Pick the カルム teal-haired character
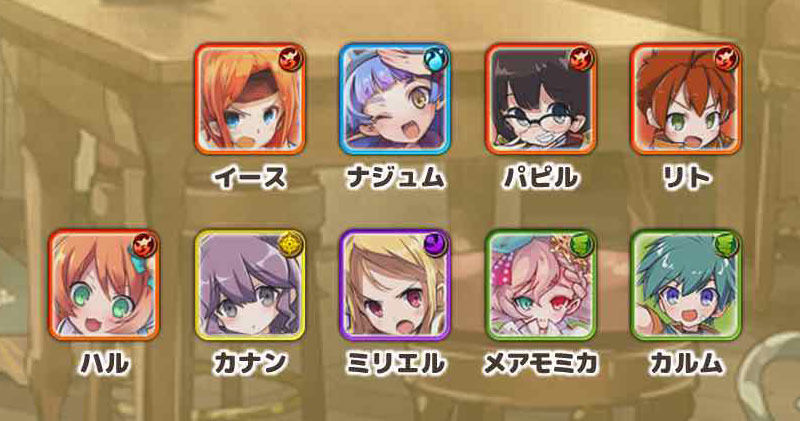This screenshot has height=421, width=800. click(x=686, y=285)
